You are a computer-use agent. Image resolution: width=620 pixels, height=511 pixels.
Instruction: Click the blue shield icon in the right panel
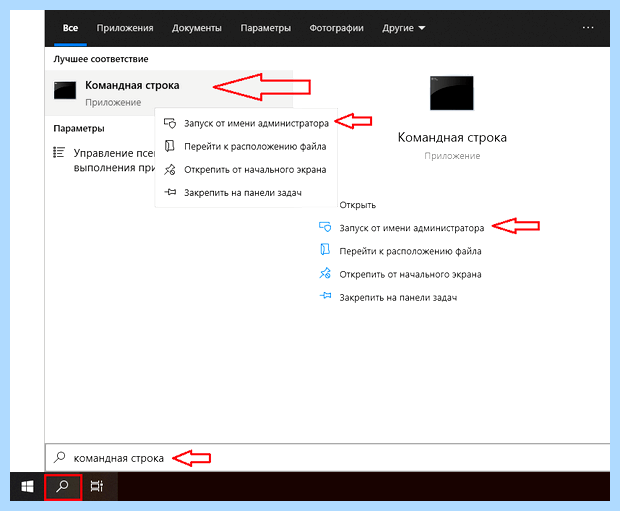pyautogui.click(x=325, y=227)
